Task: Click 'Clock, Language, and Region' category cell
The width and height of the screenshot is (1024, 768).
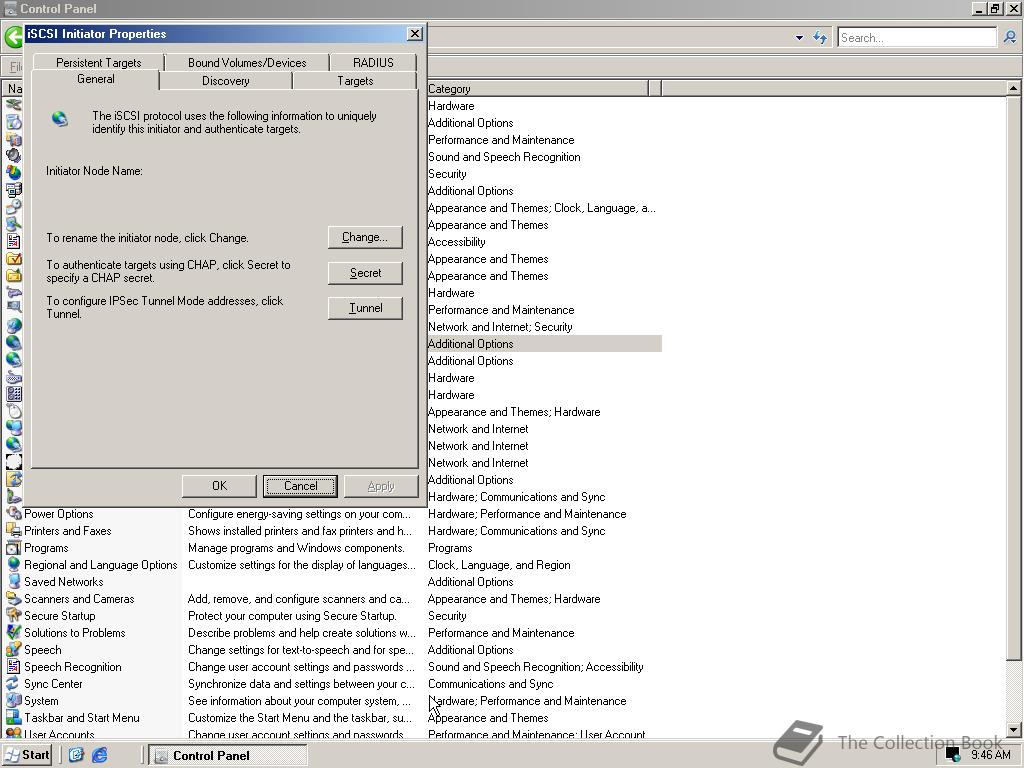Action: [x=499, y=565]
